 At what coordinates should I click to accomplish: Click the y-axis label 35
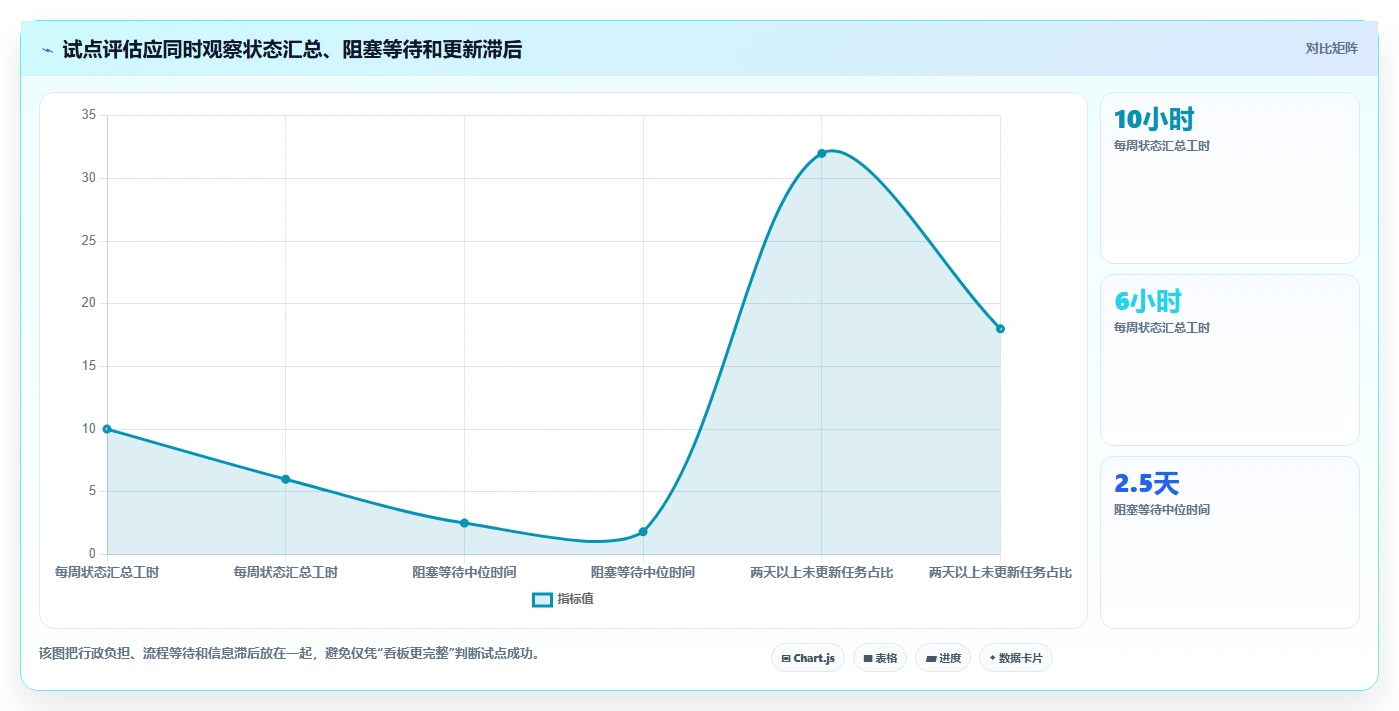pyautogui.click(x=88, y=115)
